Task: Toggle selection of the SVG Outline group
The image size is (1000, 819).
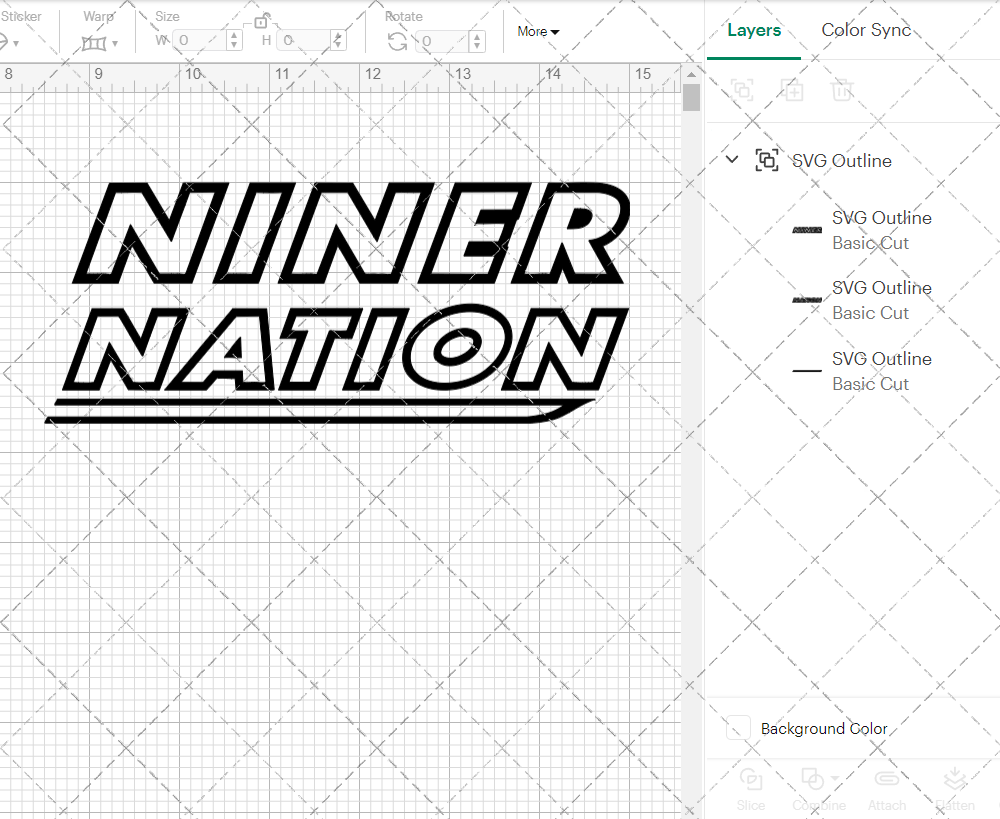Action: [767, 160]
